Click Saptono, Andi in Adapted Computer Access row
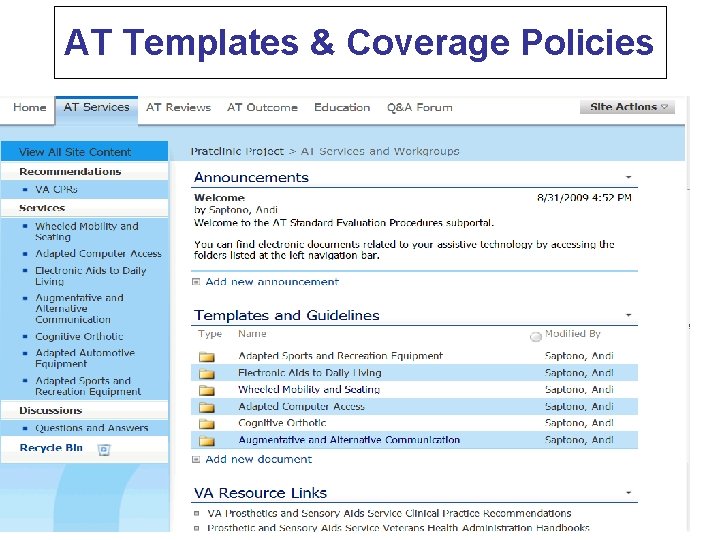This screenshot has height=540, width=720. click(579, 406)
